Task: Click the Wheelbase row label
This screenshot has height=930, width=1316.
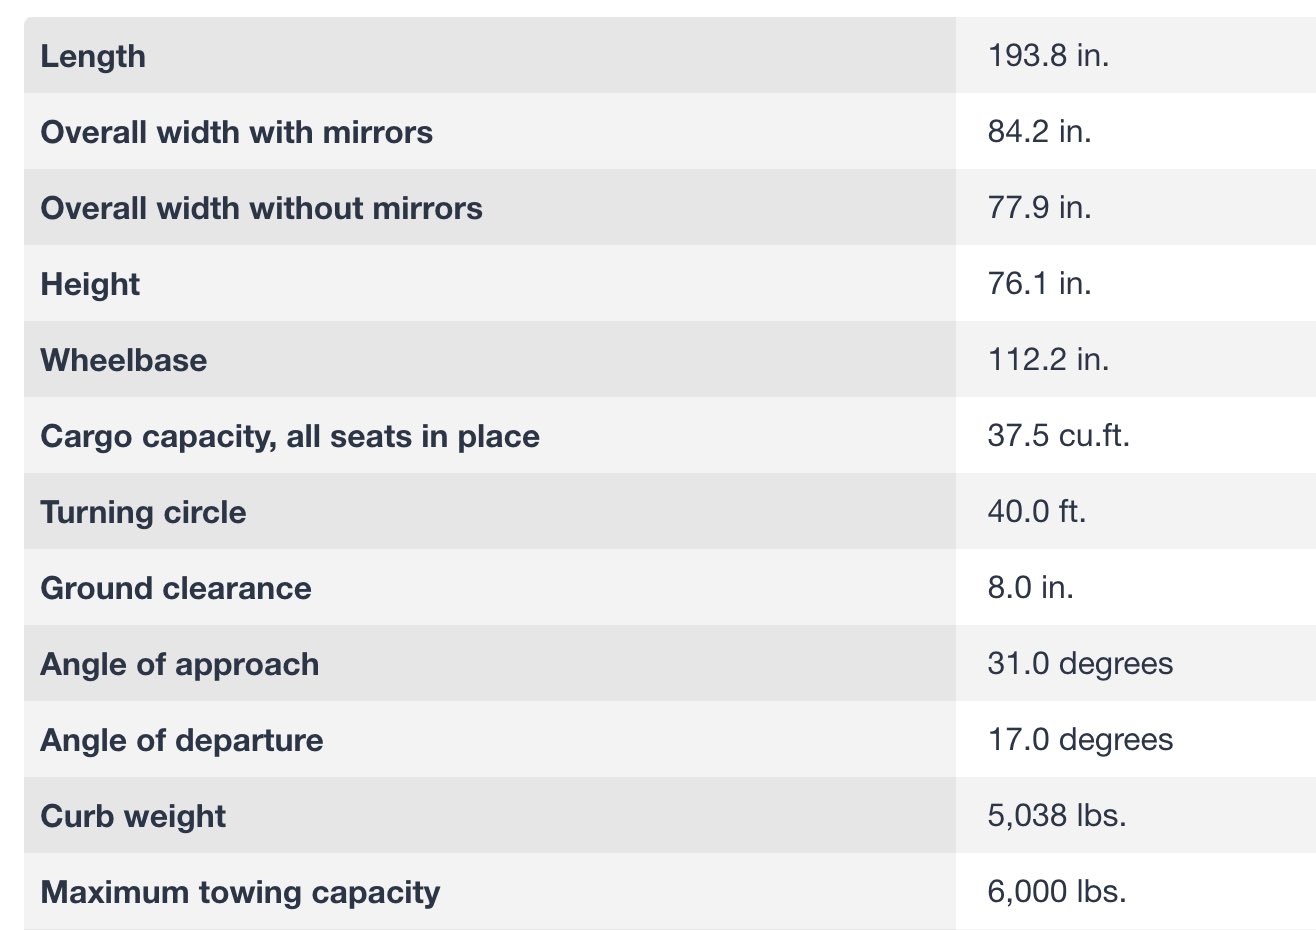Action: (x=123, y=360)
